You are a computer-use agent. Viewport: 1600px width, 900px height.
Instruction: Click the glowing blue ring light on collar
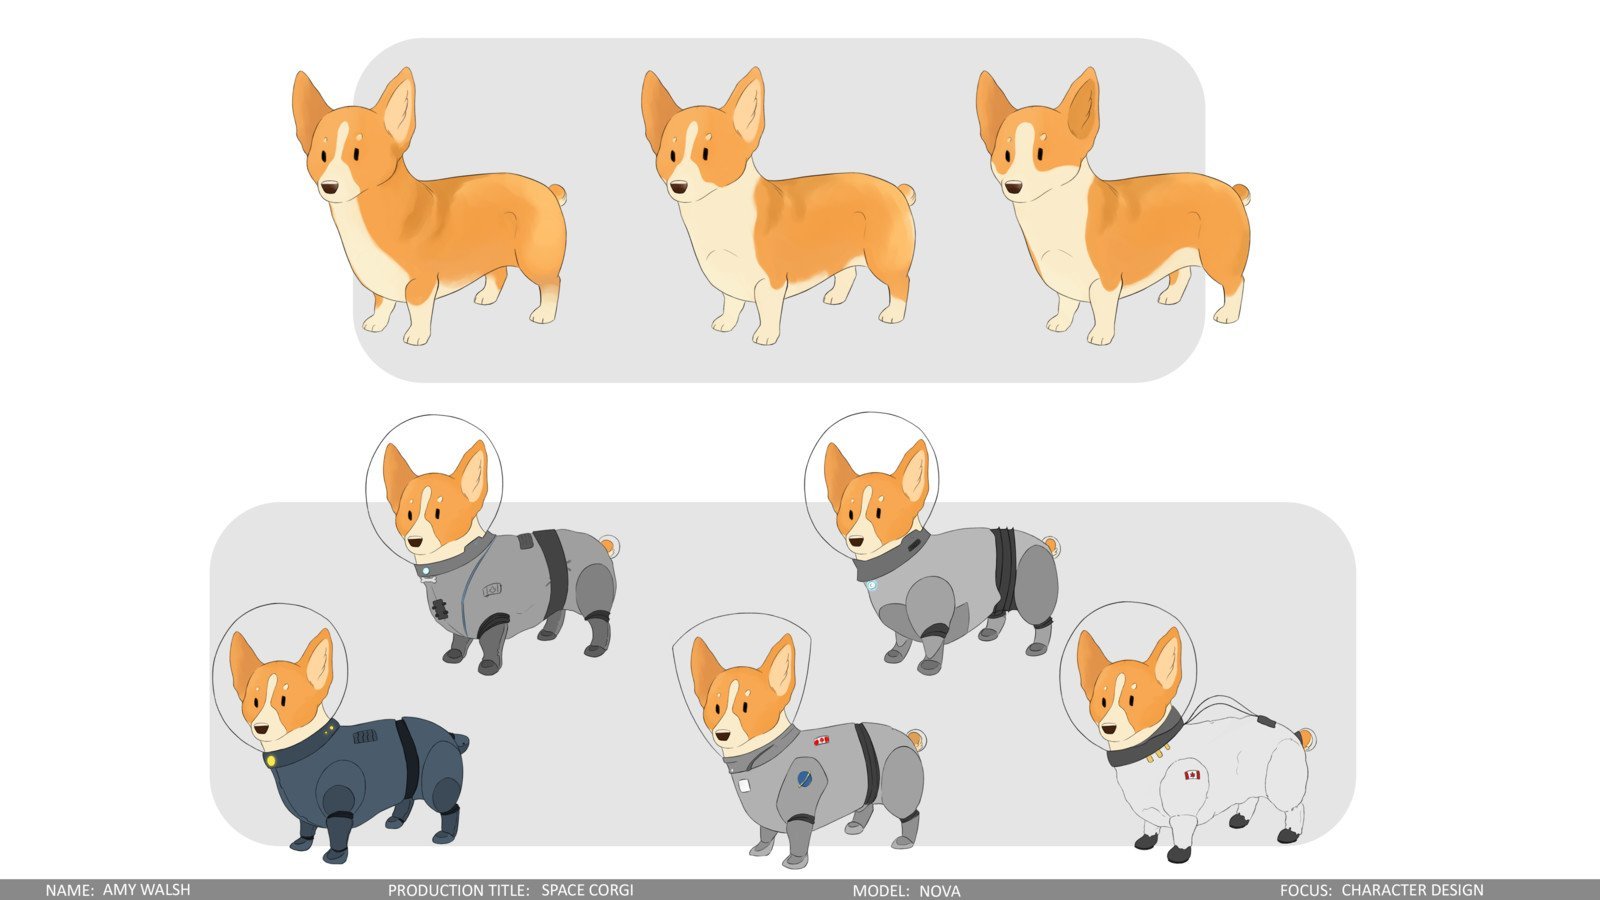point(872,585)
